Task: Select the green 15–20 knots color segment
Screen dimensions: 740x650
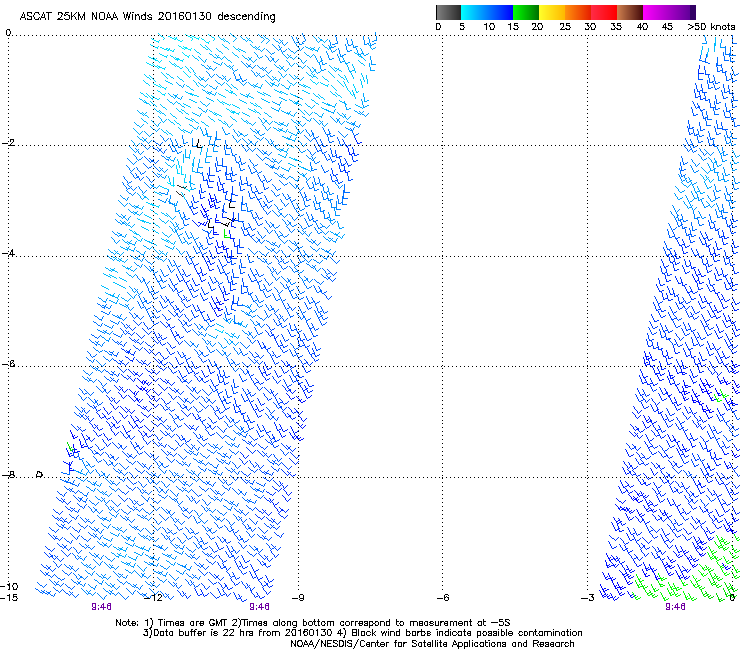Action: click(526, 12)
